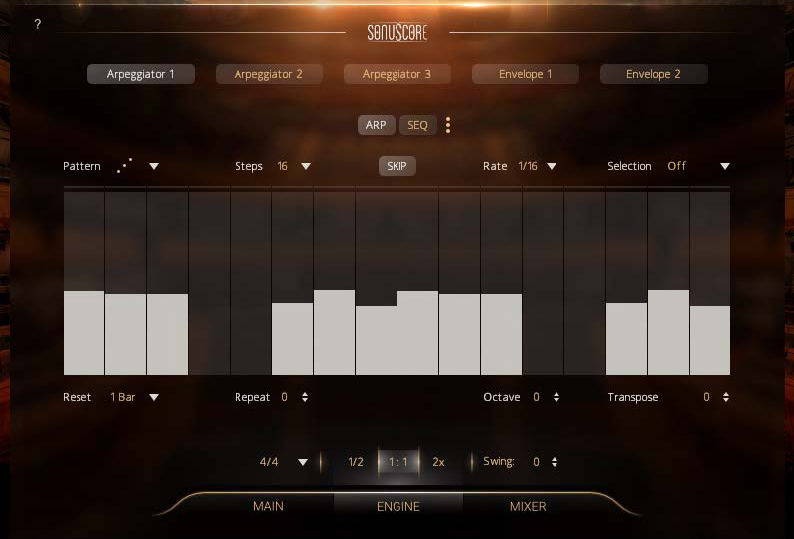Screen dimensions: 794x539
Task: Toggle the SKIP button
Action: tap(397, 166)
